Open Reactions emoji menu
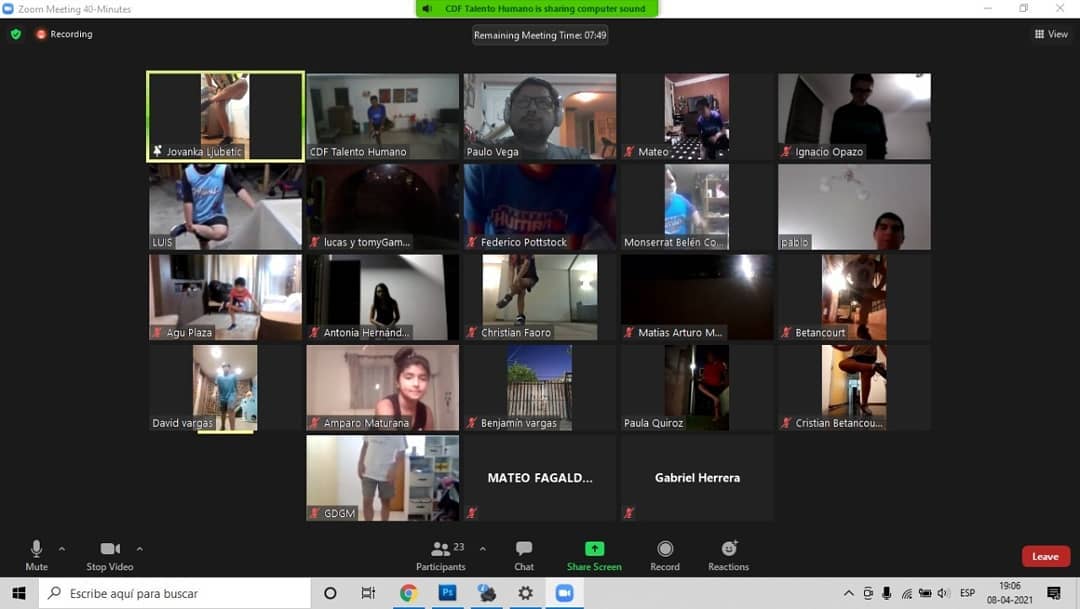This screenshot has width=1080, height=609. (729, 548)
